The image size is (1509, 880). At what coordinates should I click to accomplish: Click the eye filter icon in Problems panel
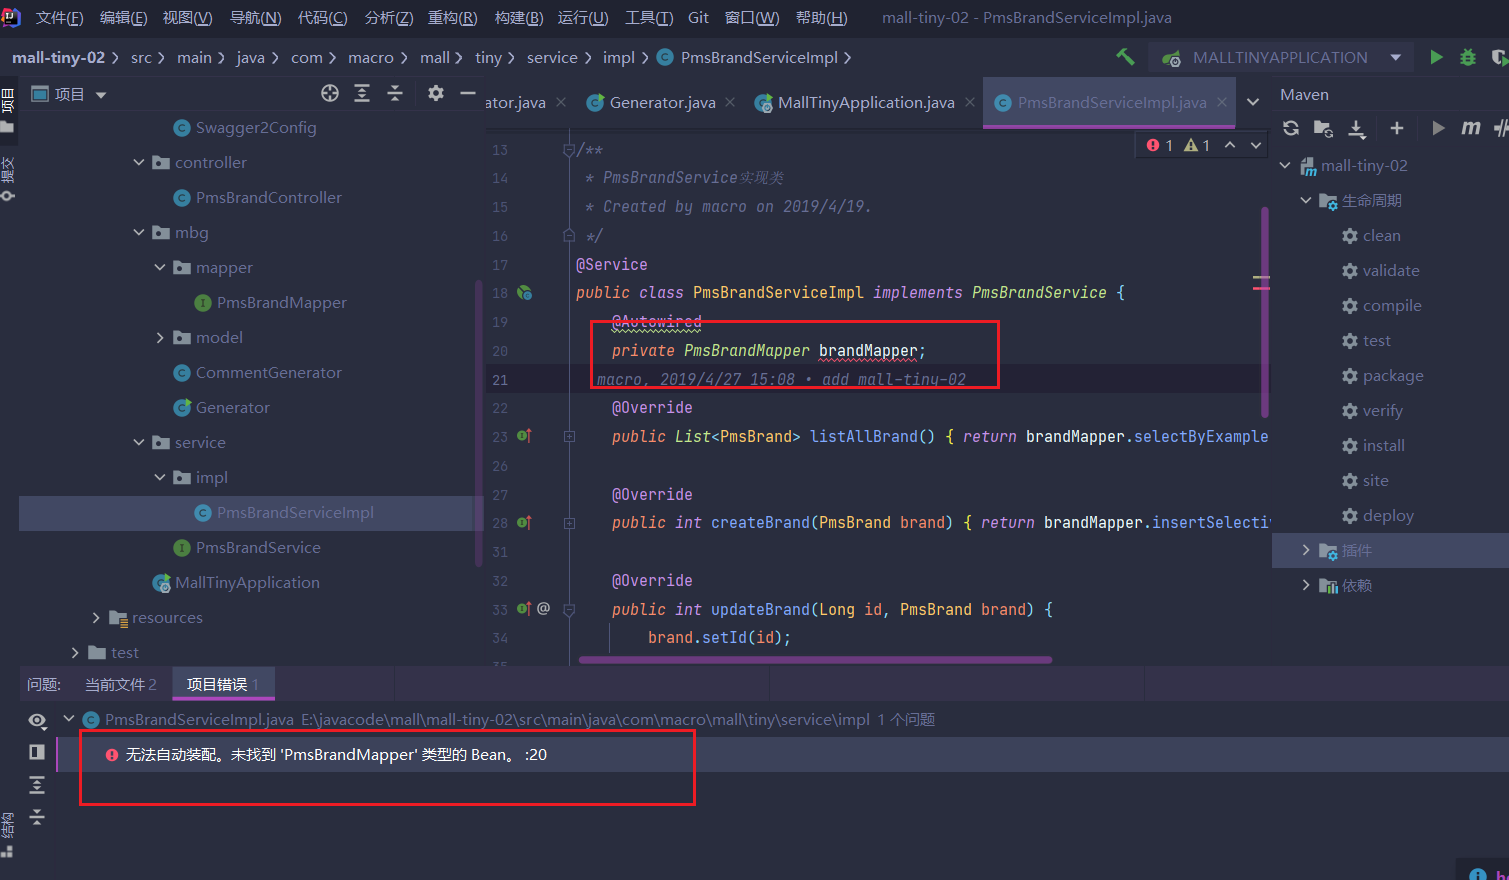pos(37,719)
